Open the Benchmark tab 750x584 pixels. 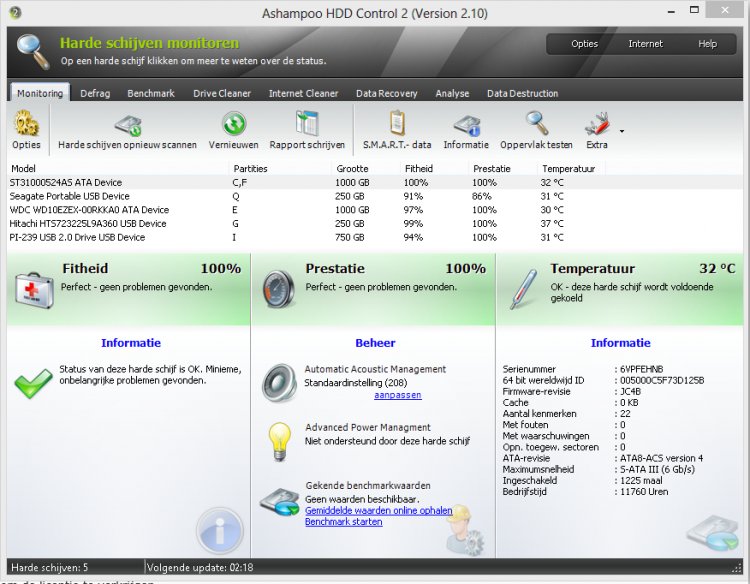tap(151, 93)
